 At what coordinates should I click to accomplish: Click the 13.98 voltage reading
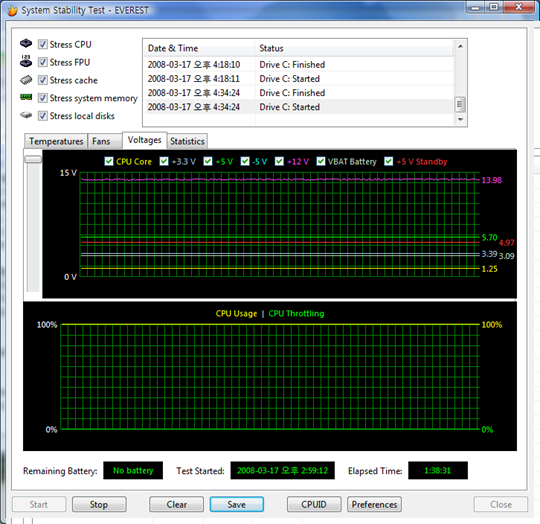click(492, 180)
